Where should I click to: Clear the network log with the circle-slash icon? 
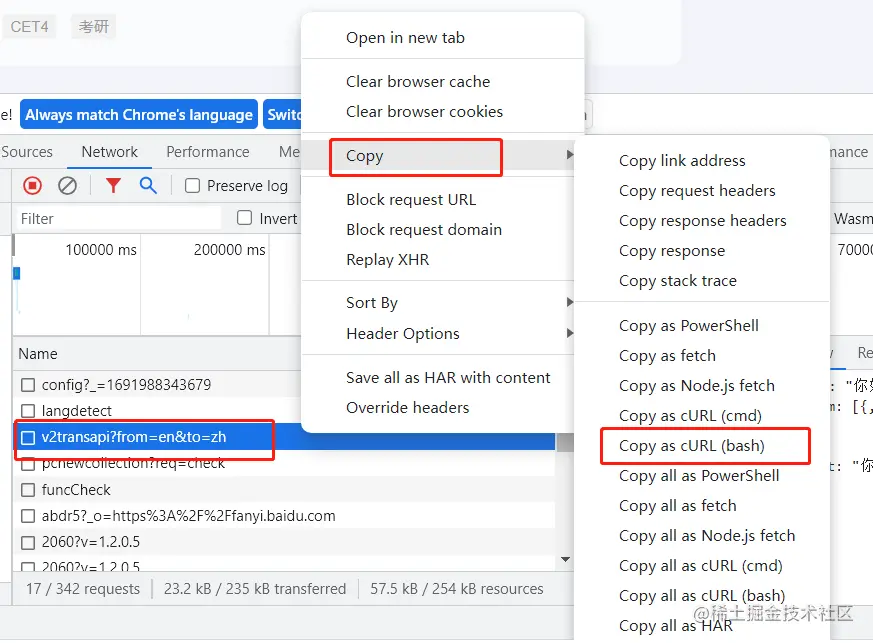click(67, 185)
